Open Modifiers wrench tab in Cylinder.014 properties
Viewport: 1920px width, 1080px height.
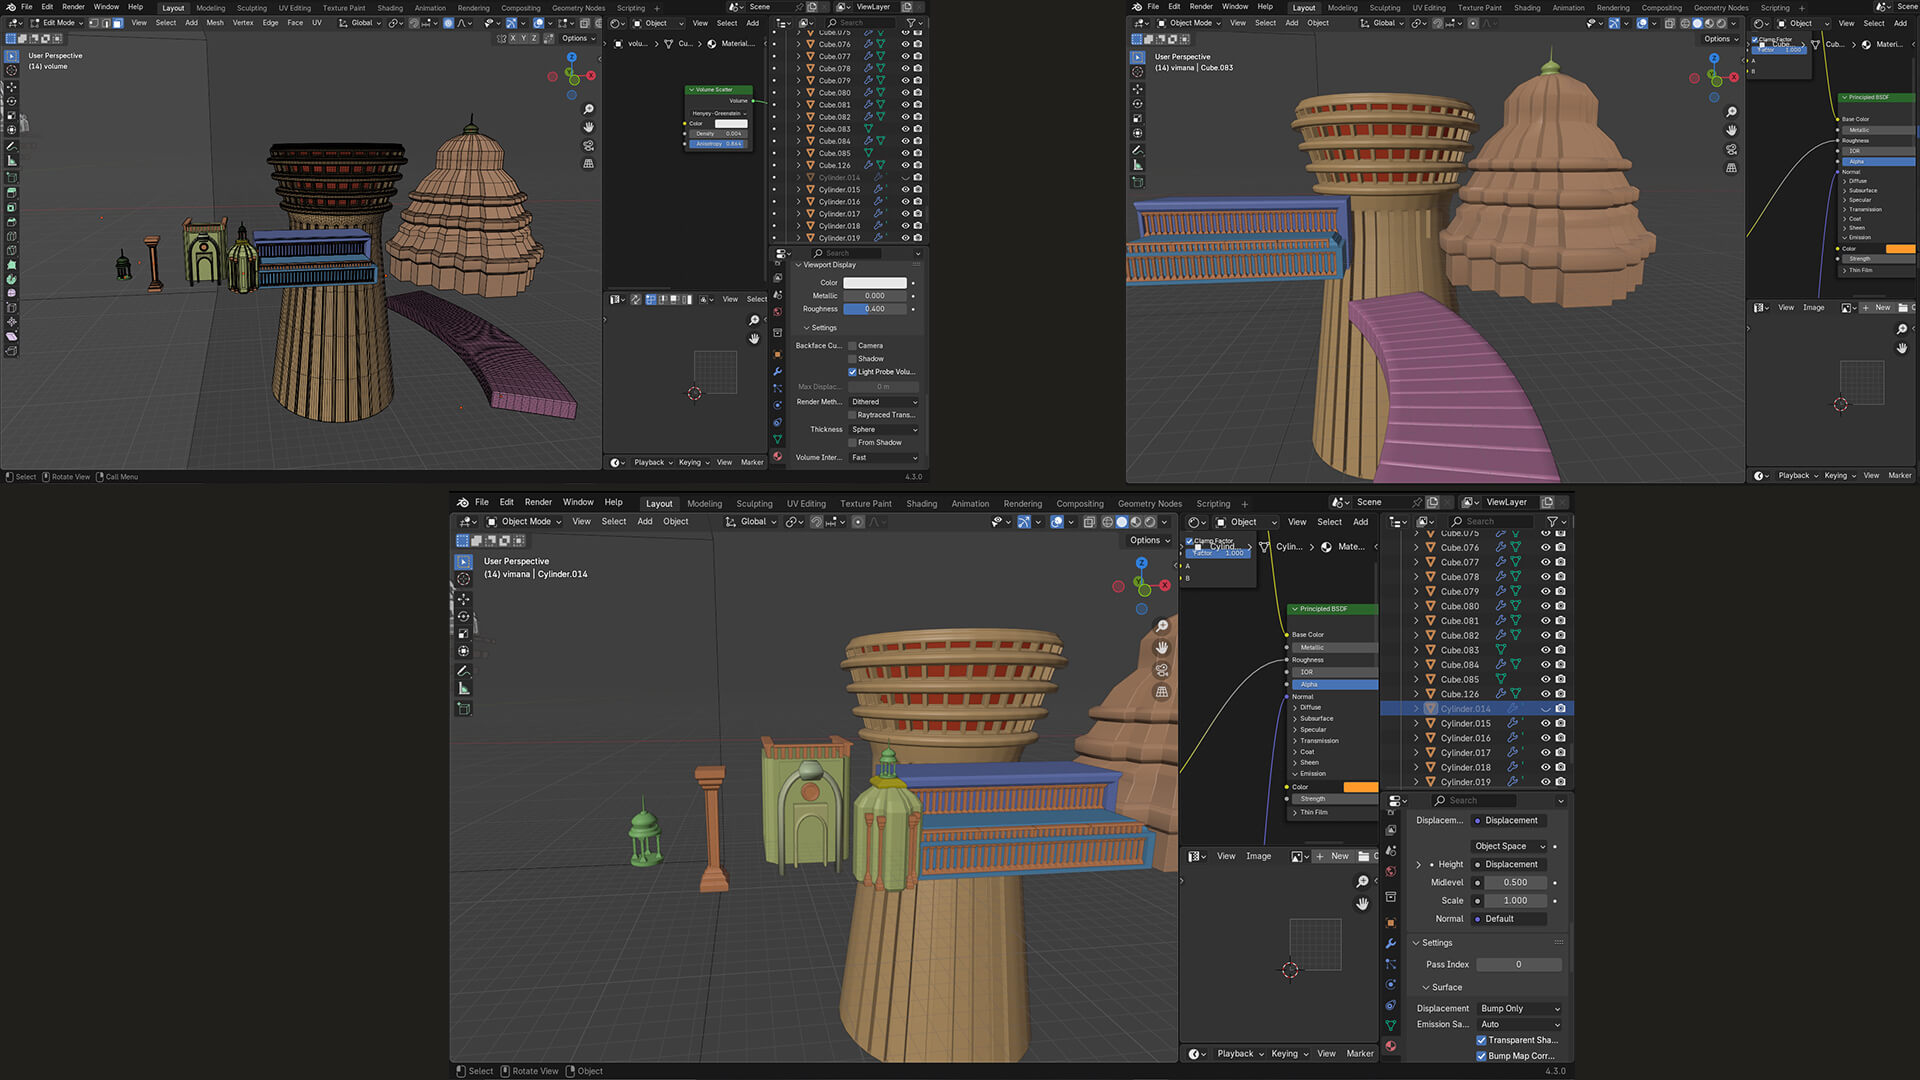(1391, 943)
